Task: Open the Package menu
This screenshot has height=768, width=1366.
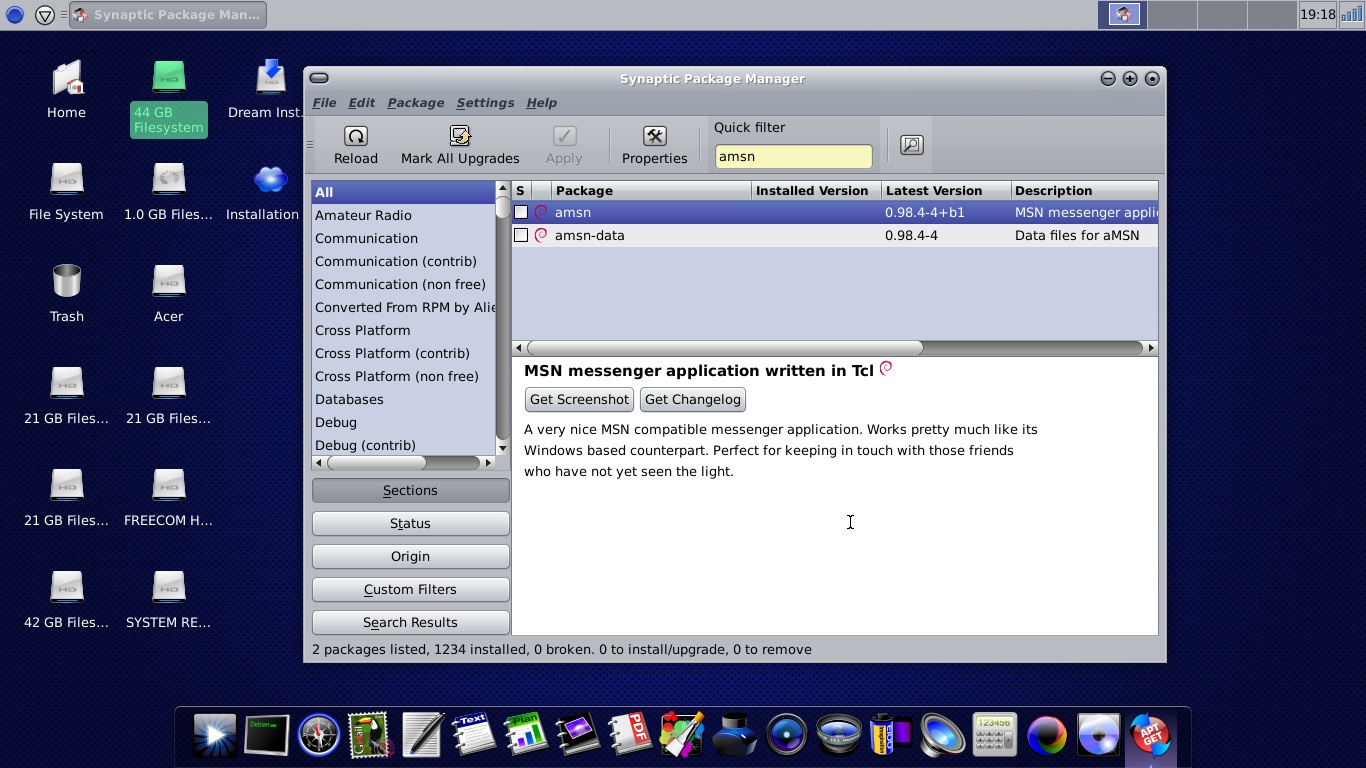Action: point(415,103)
